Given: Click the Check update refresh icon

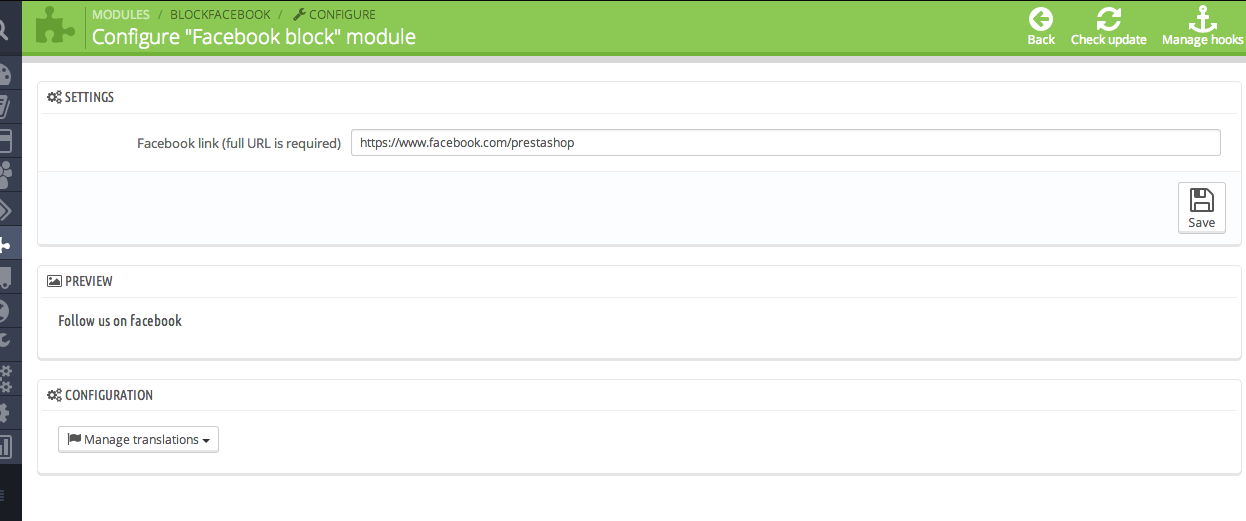Looking at the screenshot, I should point(1108,19).
